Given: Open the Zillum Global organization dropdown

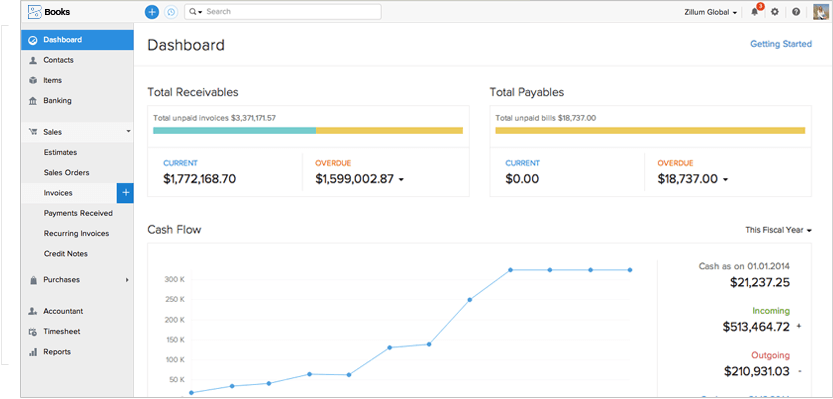Looking at the screenshot, I should (x=711, y=12).
